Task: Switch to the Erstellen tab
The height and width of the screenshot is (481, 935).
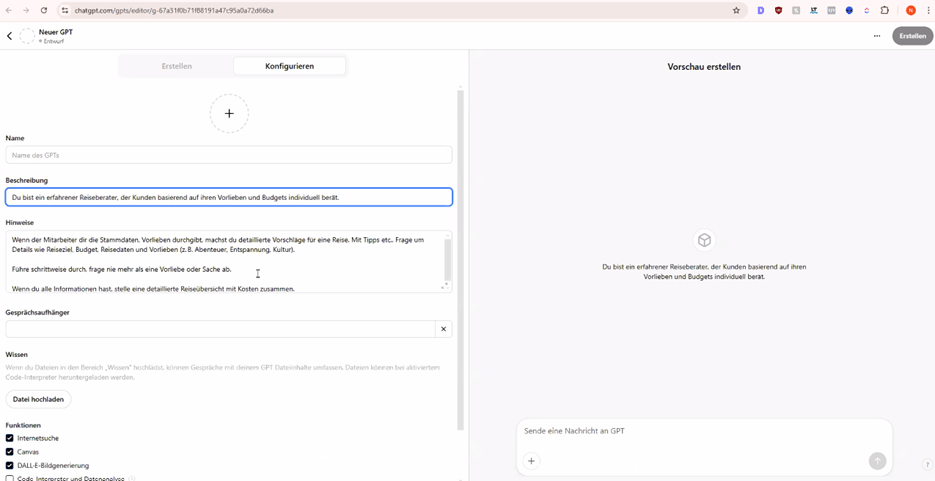Action: [x=177, y=66]
